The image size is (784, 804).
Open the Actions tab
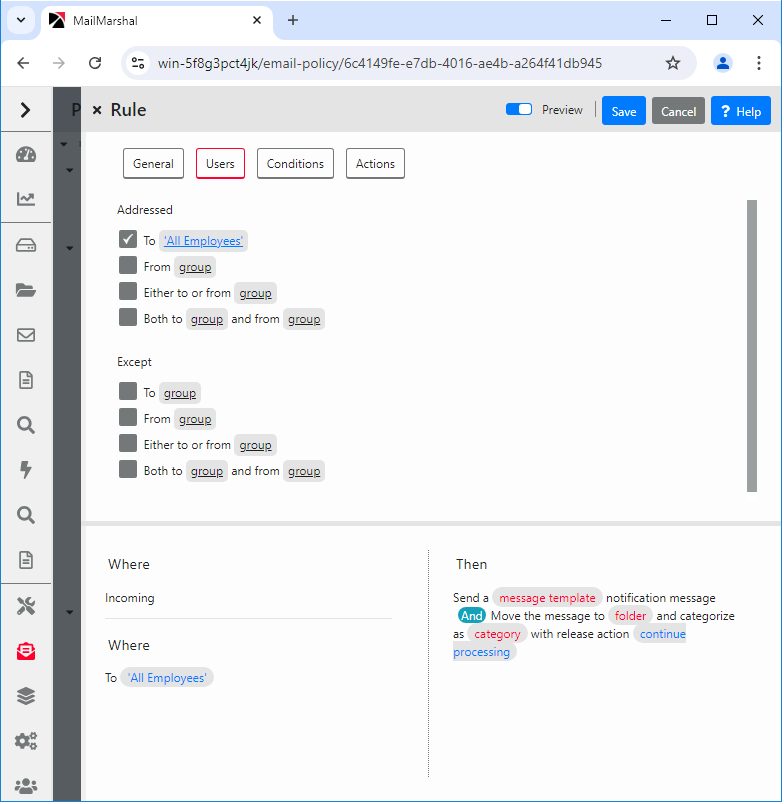[375, 164]
